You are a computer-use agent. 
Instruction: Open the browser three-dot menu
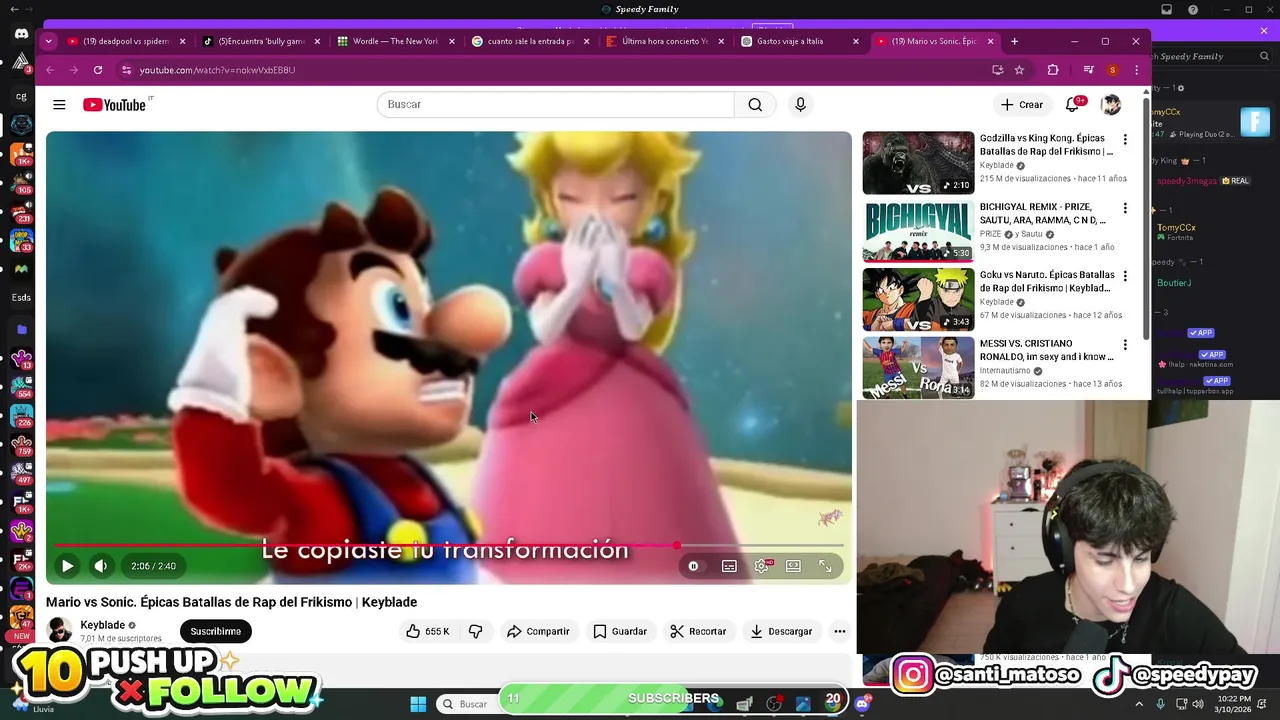pyautogui.click(x=1136, y=70)
